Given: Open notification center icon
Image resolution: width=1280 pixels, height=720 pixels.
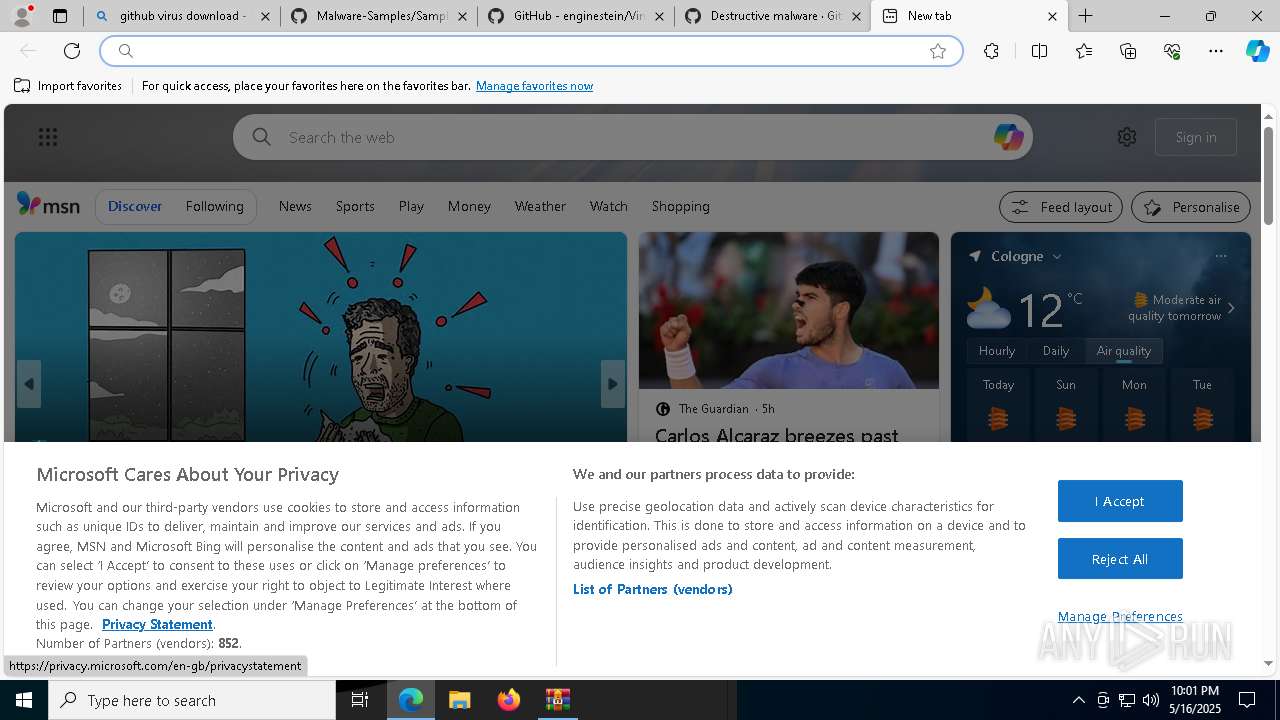Looking at the screenshot, I should (x=1247, y=700).
